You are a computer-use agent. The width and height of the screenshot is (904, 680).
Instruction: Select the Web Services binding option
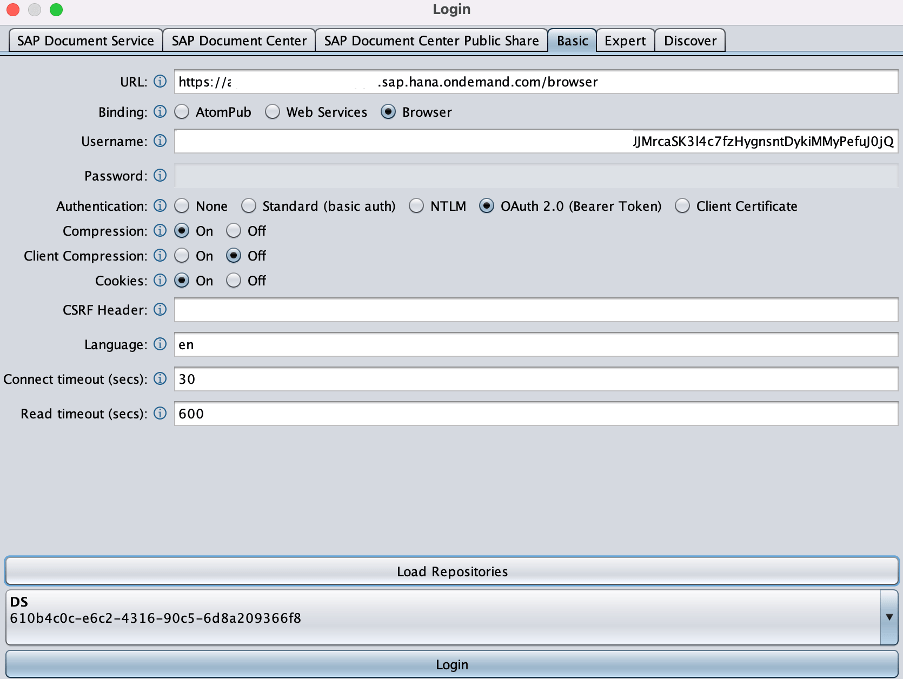(273, 112)
